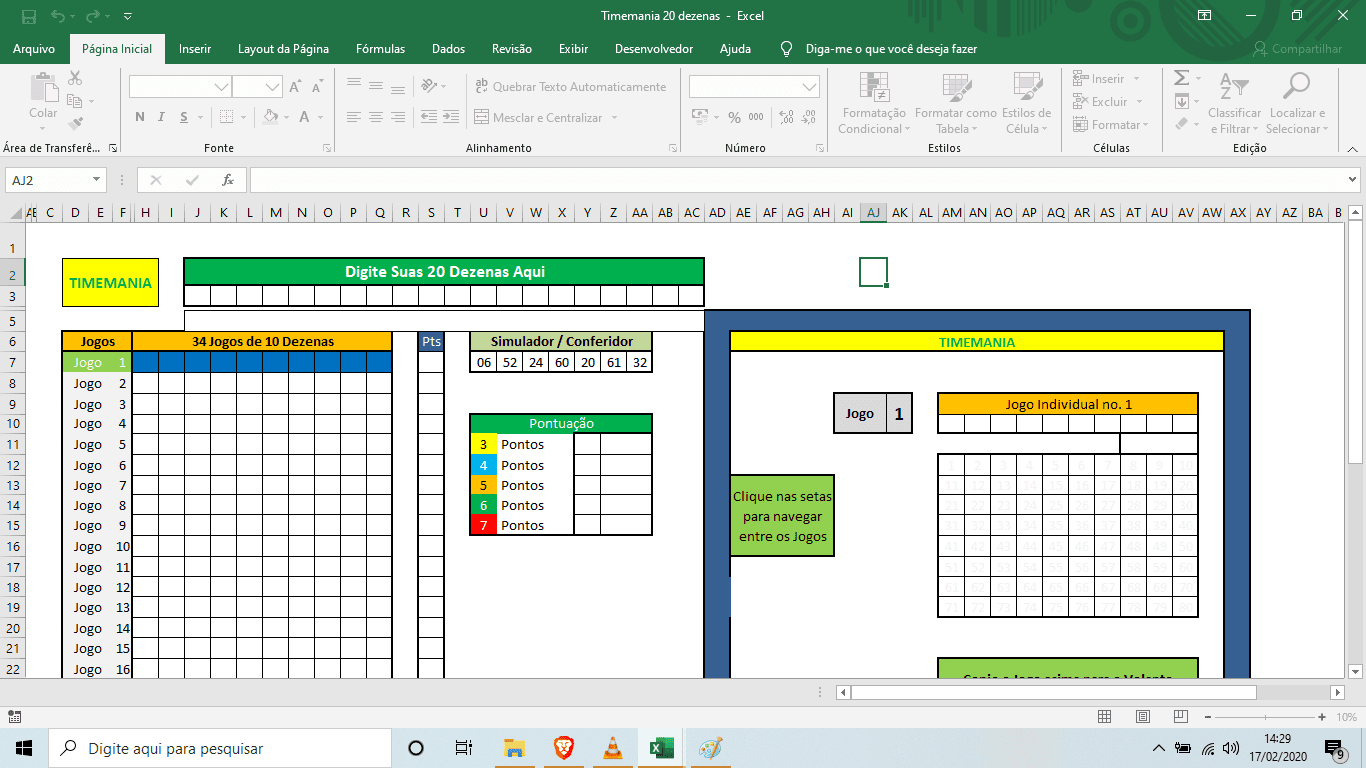This screenshot has height=768, width=1366.
Task: Click the zoom slider in status bar
Action: (x=1265, y=717)
